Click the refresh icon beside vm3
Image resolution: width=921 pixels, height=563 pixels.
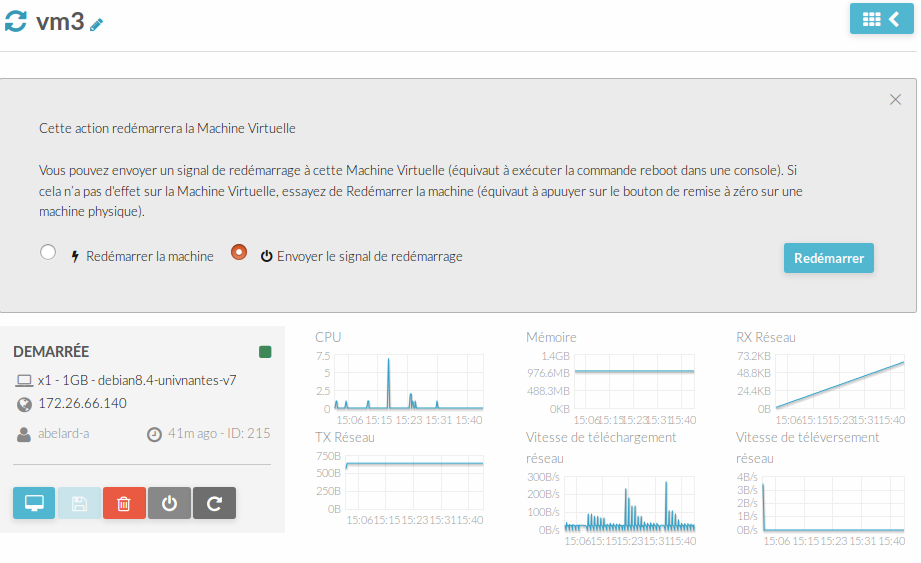16,22
